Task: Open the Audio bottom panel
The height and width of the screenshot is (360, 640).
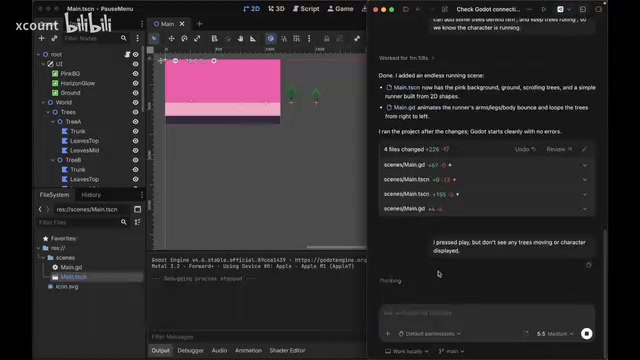Action: tap(219, 350)
